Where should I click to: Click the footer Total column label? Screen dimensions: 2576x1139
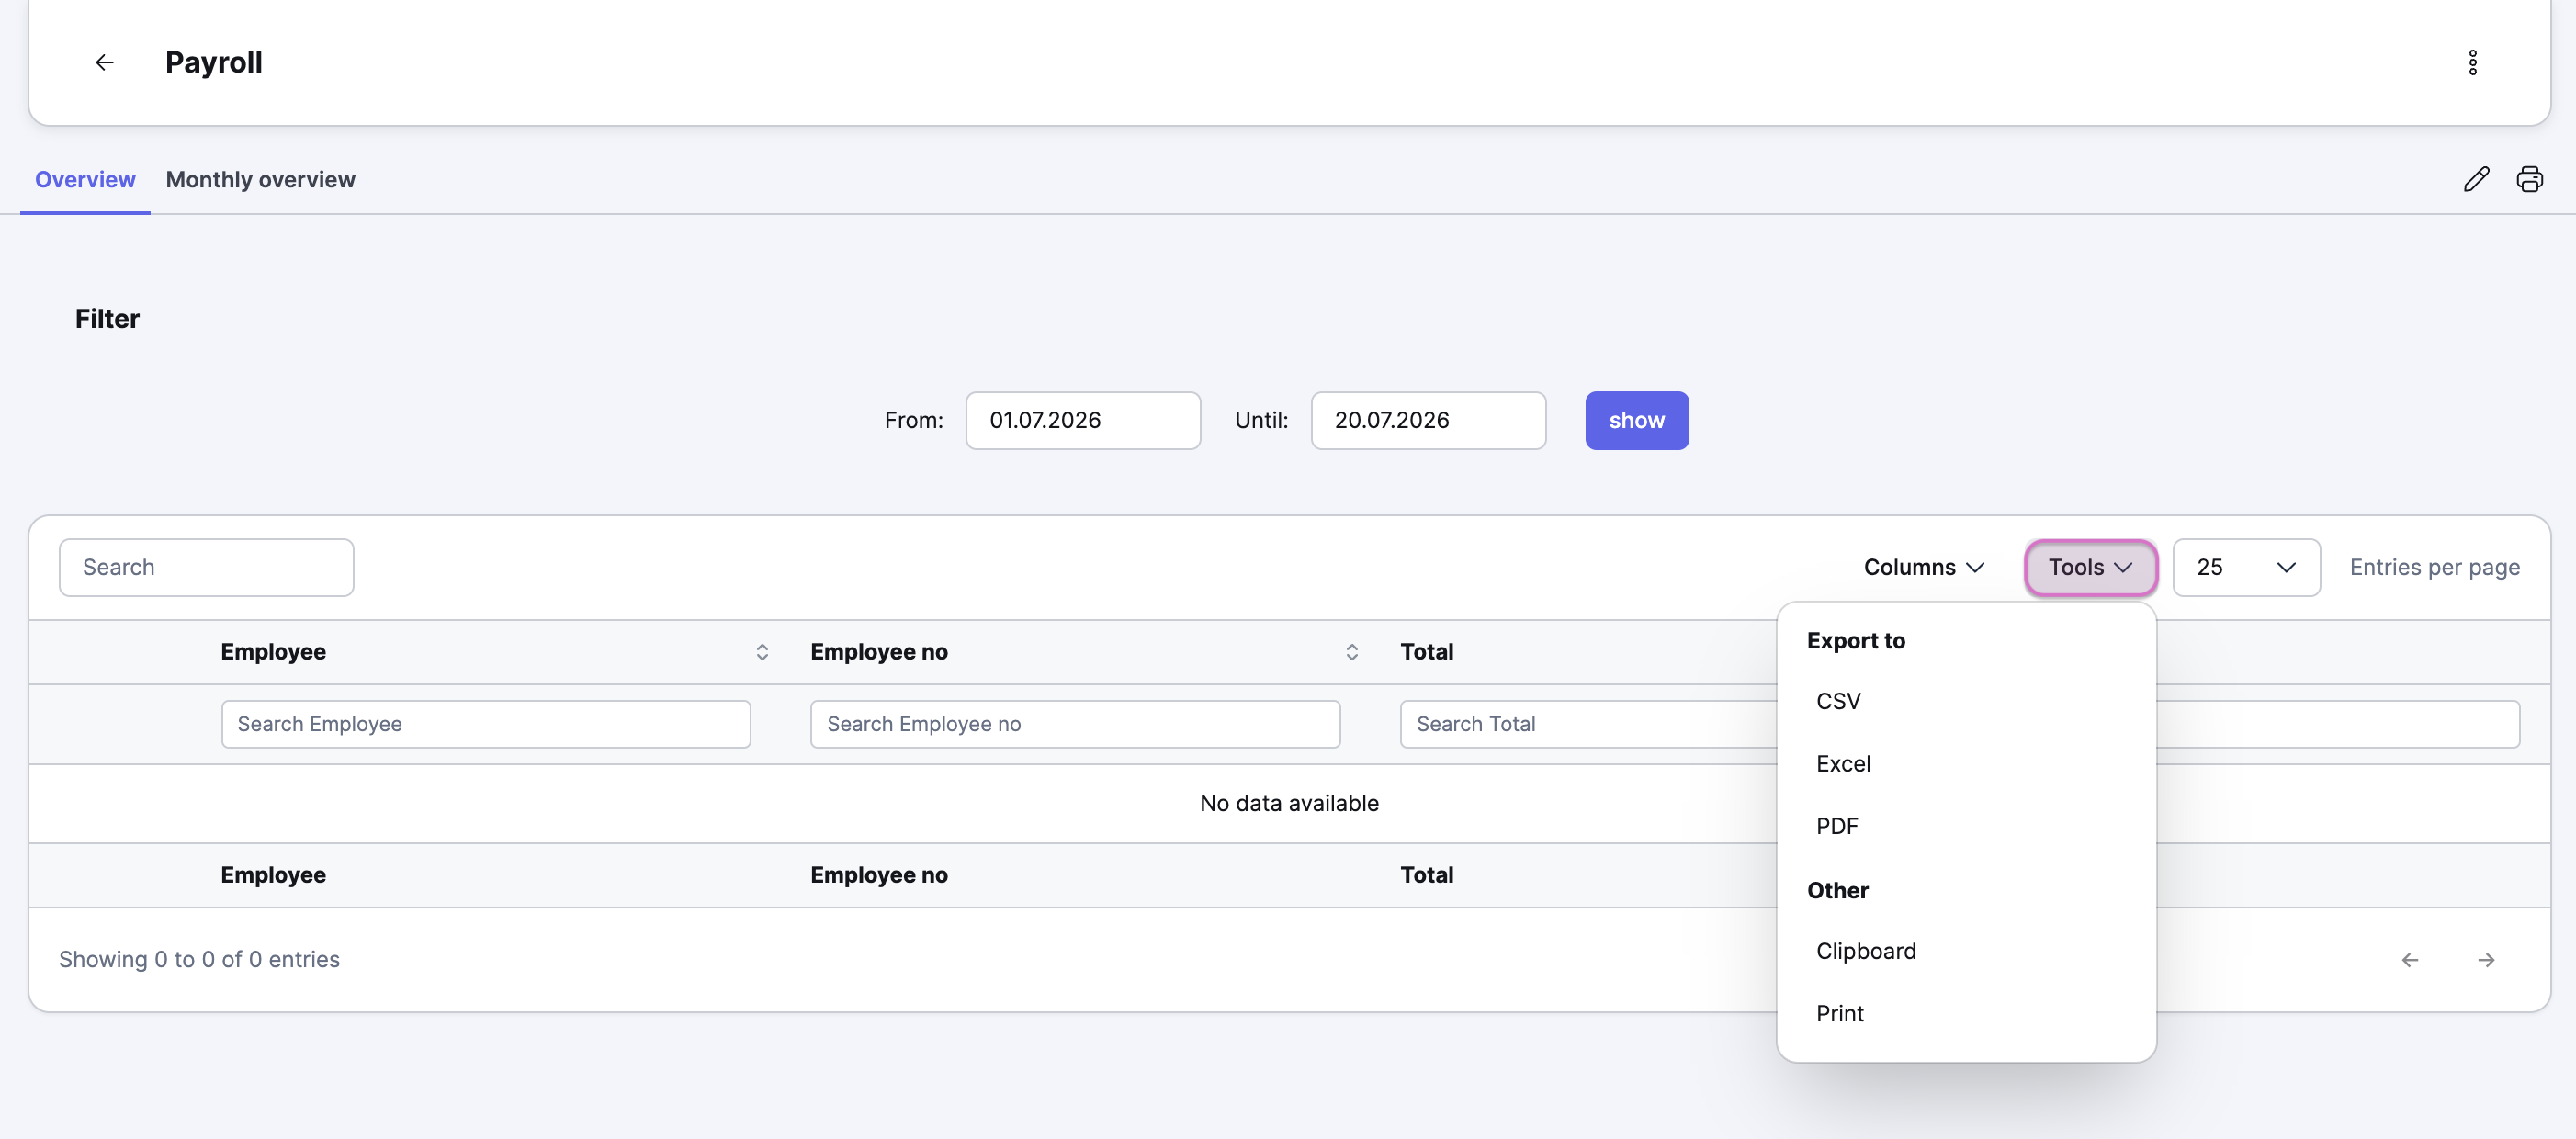pyautogui.click(x=1426, y=875)
